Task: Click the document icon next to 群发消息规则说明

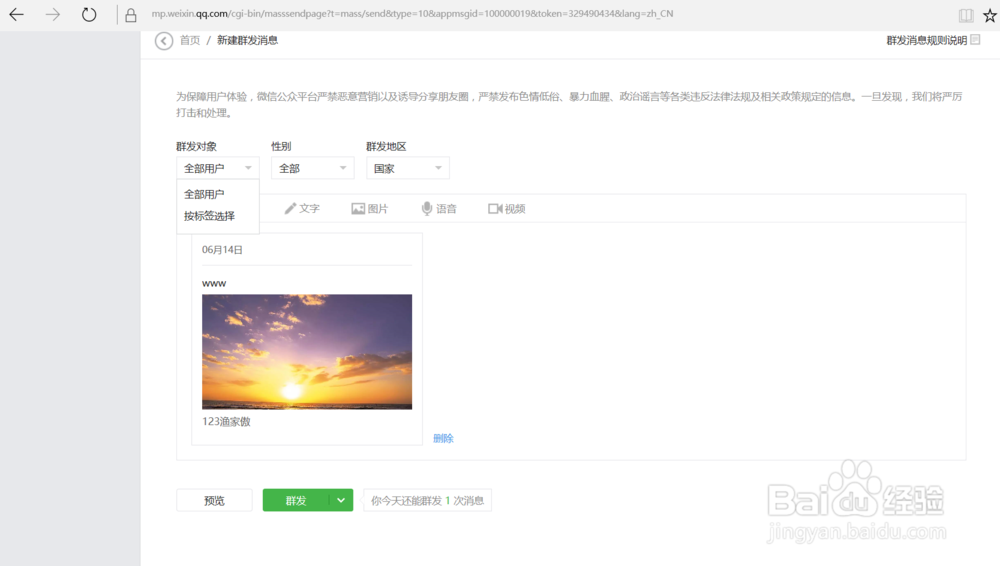Action: [x=975, y=40]
